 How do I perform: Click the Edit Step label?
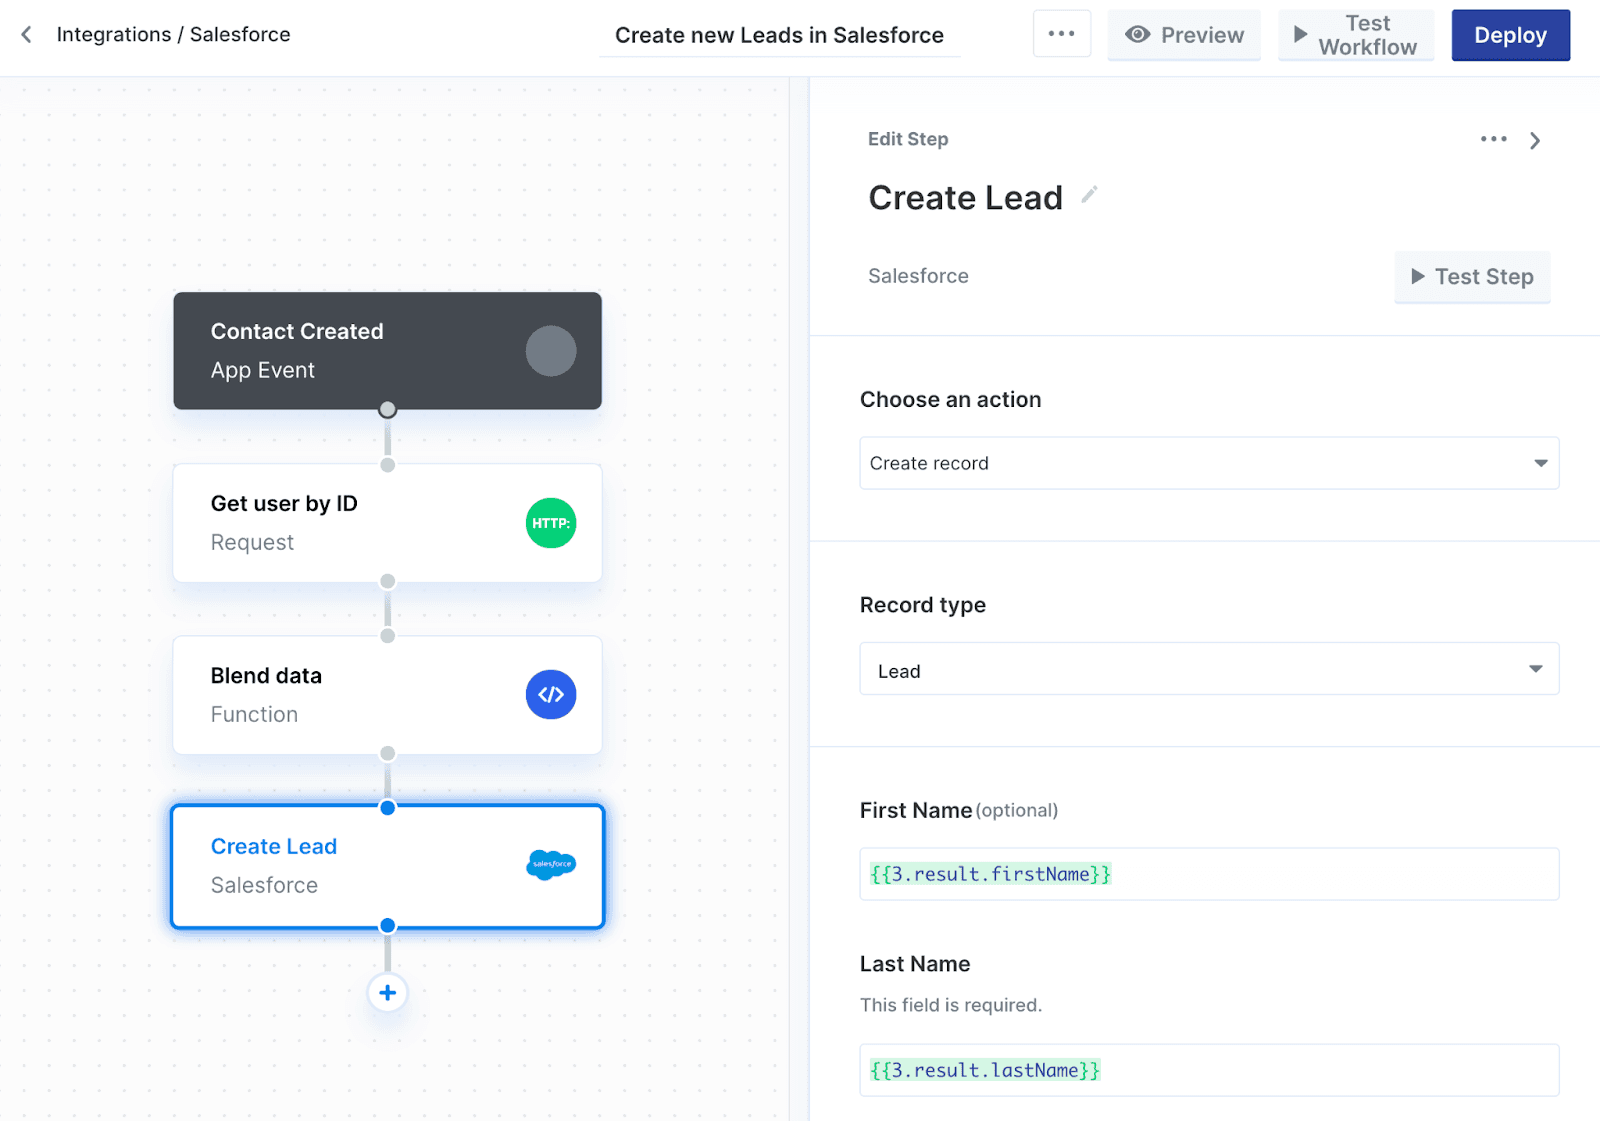click(908, 139)
